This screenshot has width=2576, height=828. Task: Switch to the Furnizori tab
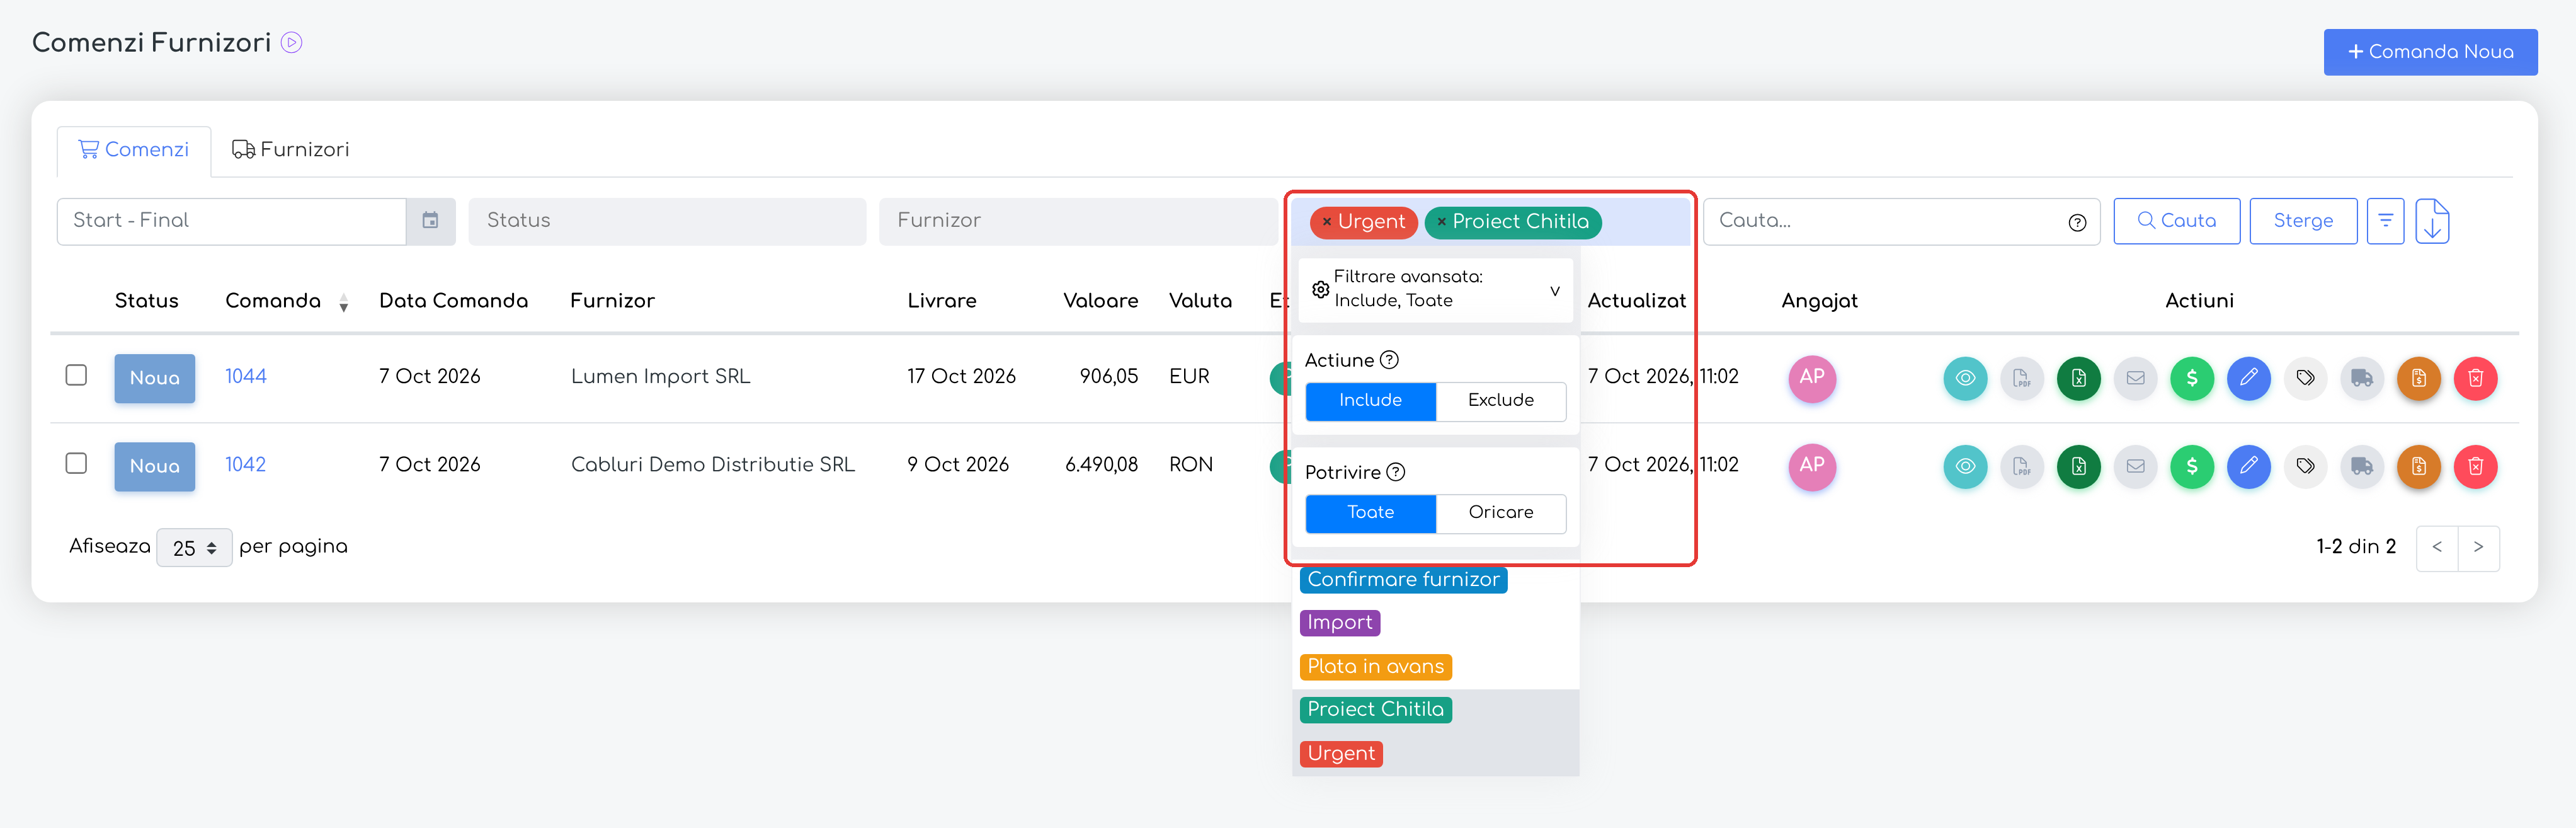pyautogui.click(x=291, y=150)
